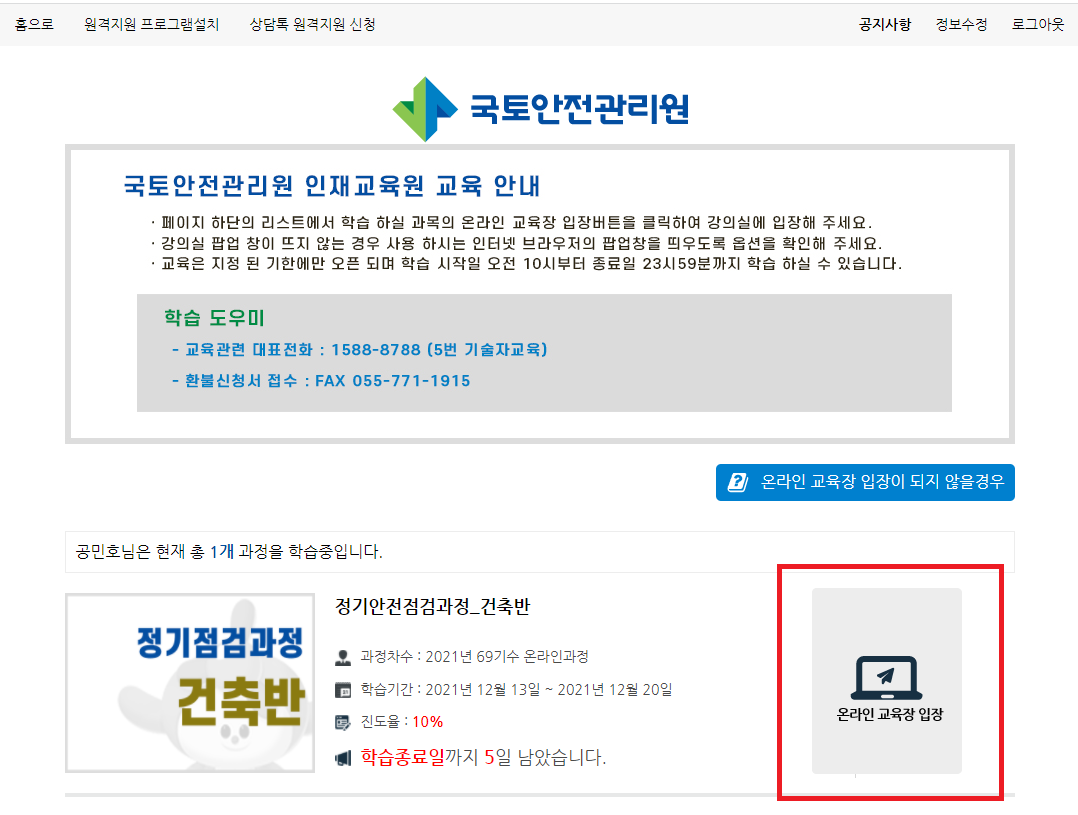Click the FAX 055-771-1915 line
This screenshot has width=1078, height=815.
point(321,381)
